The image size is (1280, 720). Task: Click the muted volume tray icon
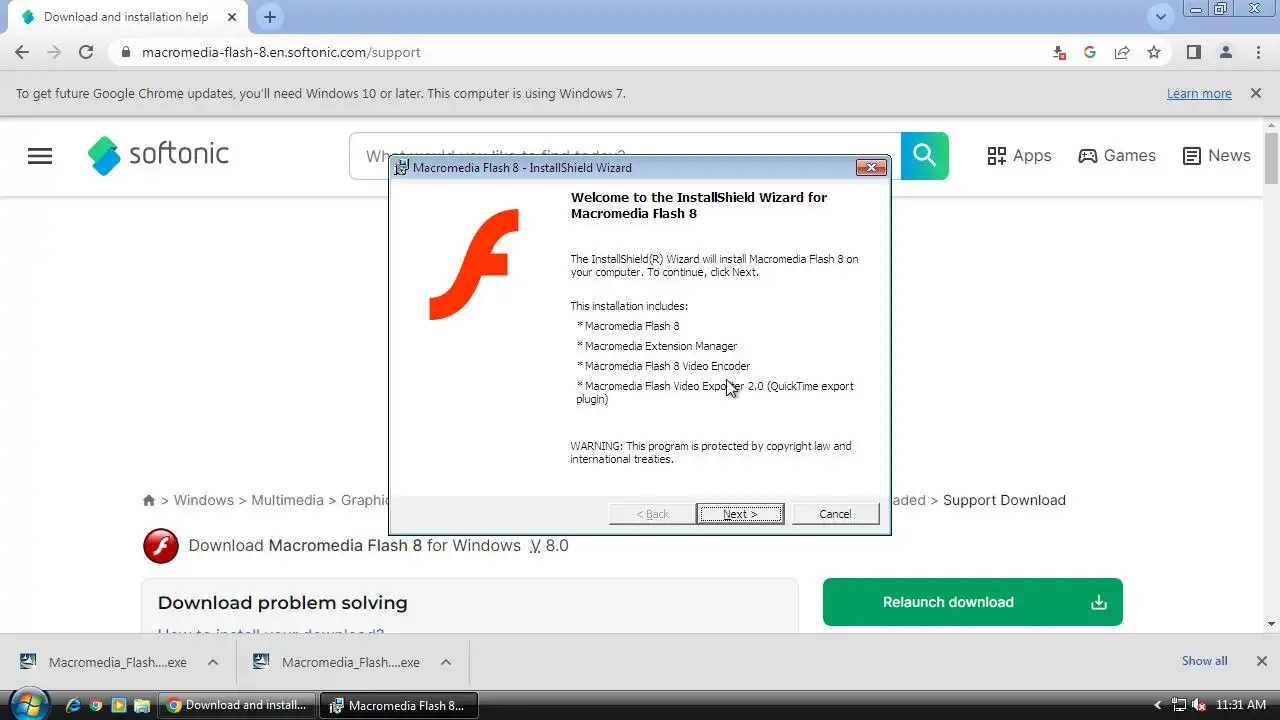1200,705
